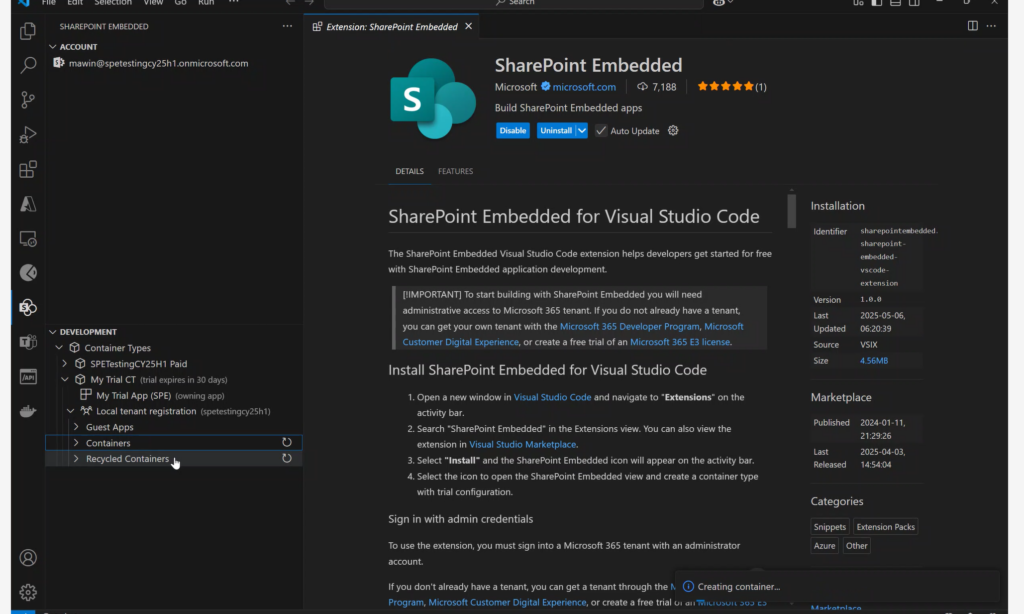Click the Disable button
The height and width of the screenshot is (614, 1024).
[513, 131]
